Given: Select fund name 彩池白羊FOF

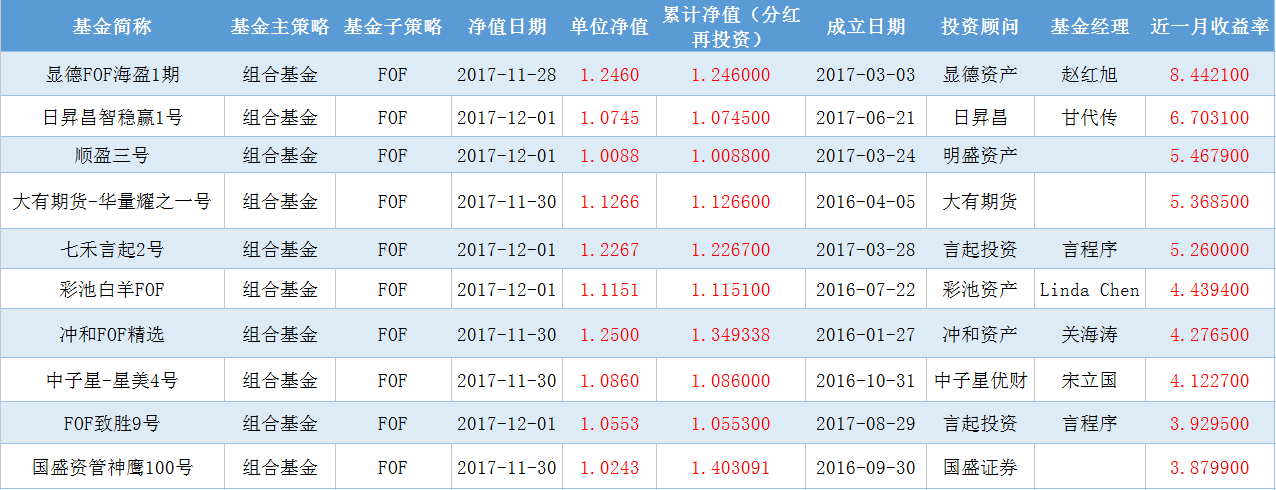Looking at the screenshot, I should pos(112,290).
